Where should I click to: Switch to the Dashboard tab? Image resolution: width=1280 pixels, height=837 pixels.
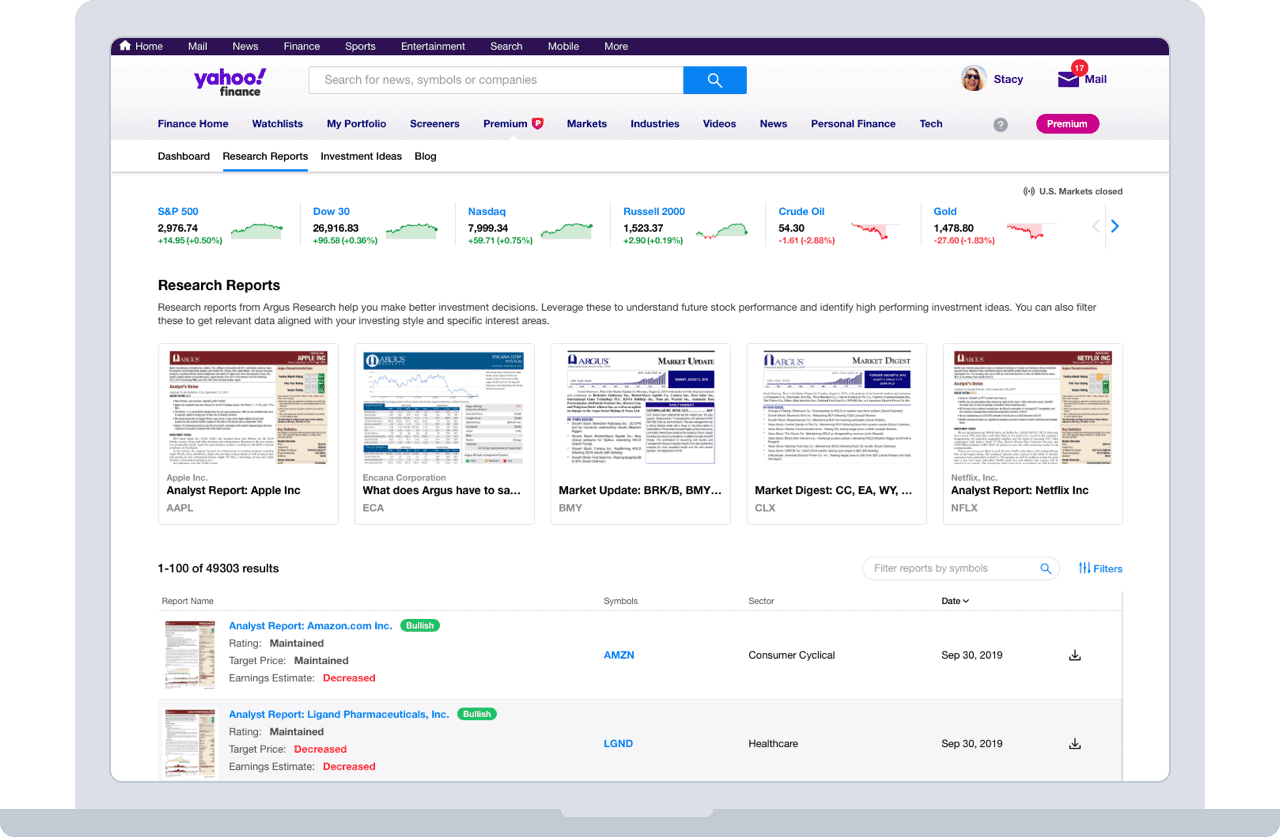(184, 156)
